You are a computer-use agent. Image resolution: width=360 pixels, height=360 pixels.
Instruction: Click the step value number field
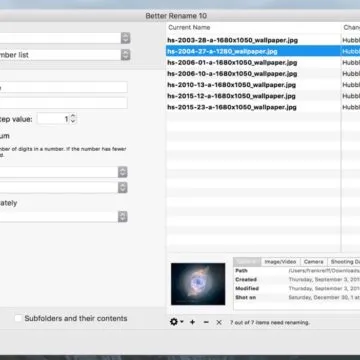(x=53, y=119)
